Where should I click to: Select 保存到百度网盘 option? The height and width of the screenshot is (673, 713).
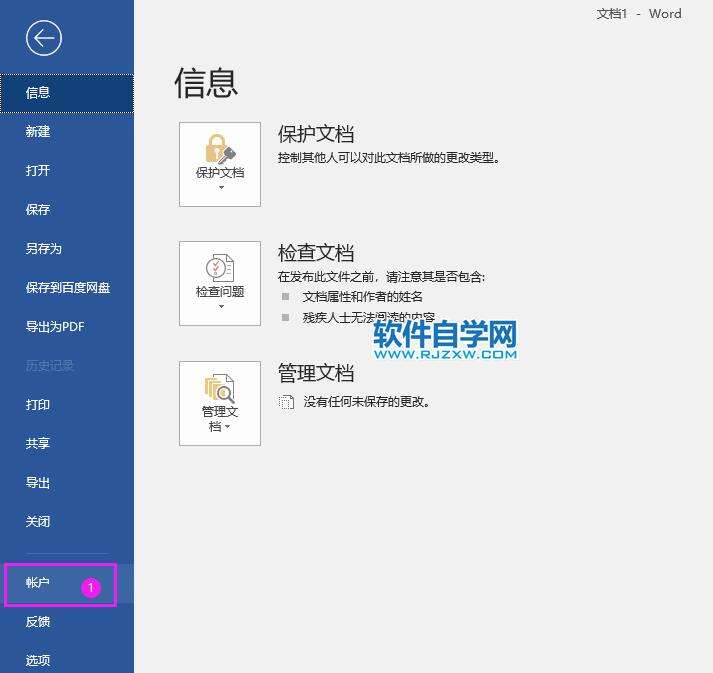click(66, 288)
